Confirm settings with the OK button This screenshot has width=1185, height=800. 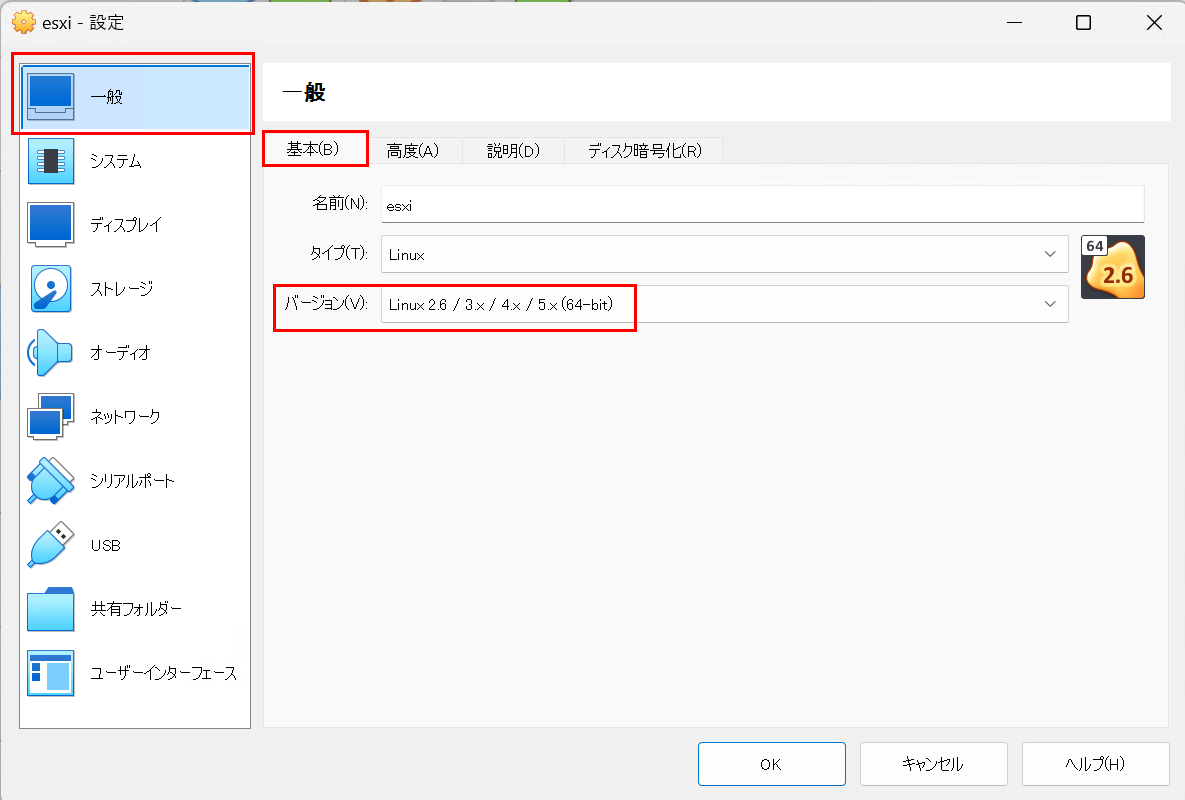772,764
